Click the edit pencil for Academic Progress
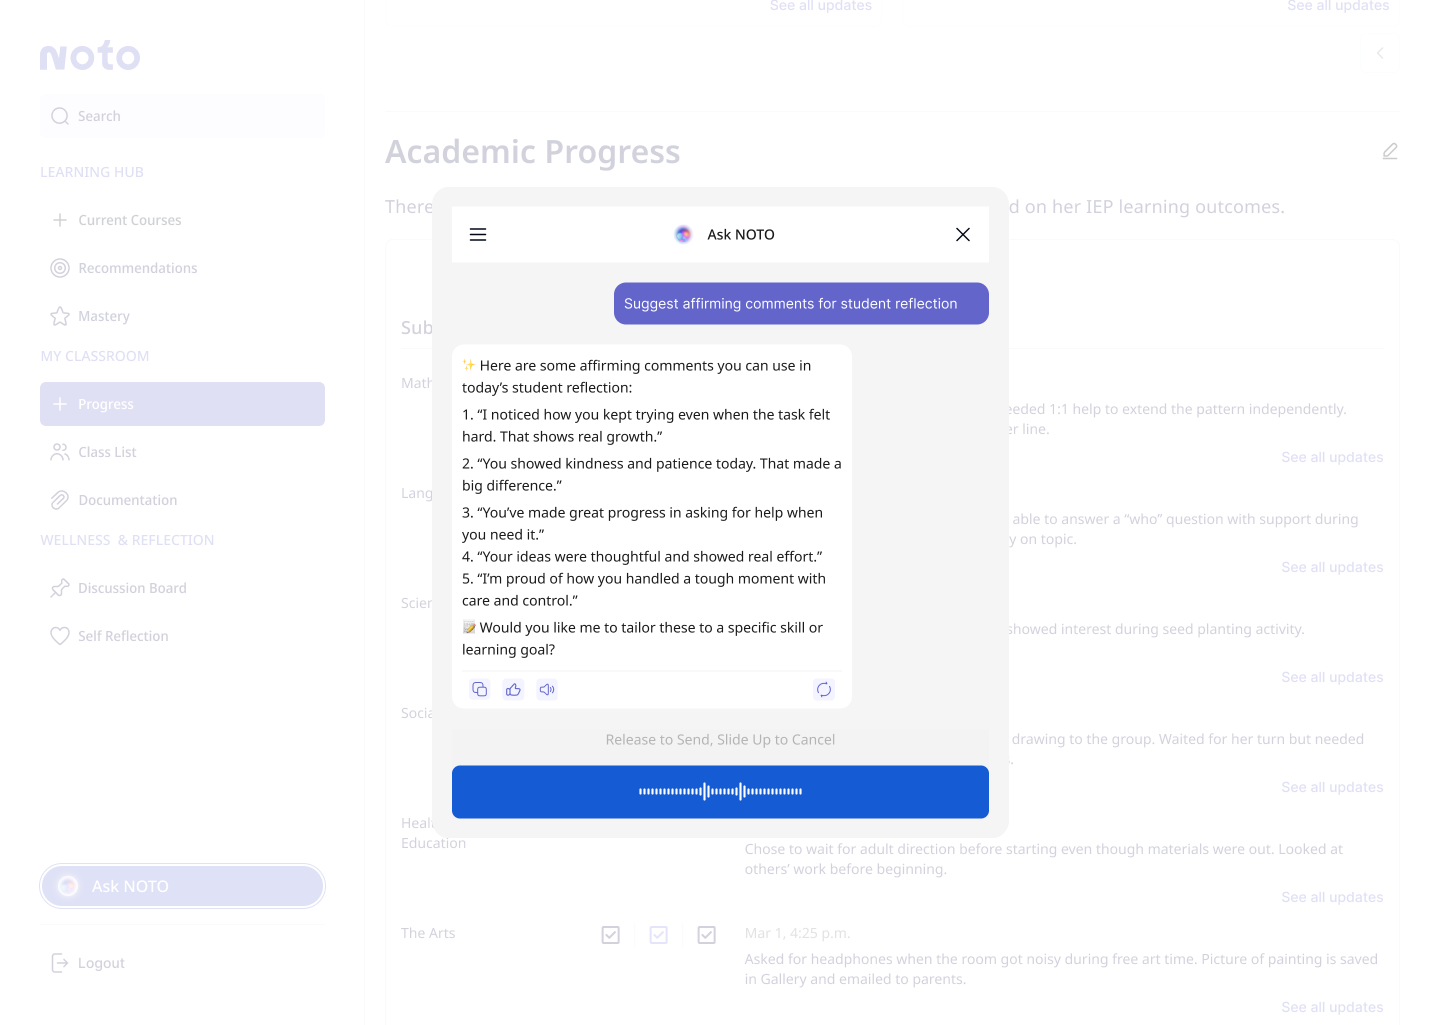The width and height of the screenshot is (1440, 1025). click(x=1389, y=152)
